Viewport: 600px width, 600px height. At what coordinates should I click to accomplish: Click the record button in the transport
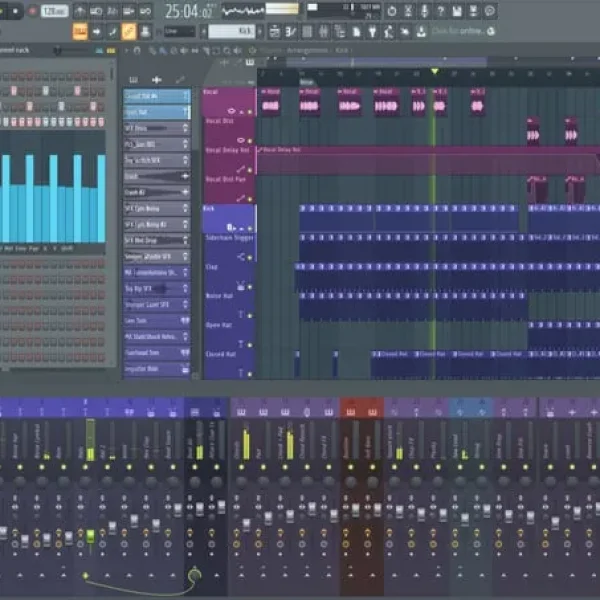pos(31,11)
